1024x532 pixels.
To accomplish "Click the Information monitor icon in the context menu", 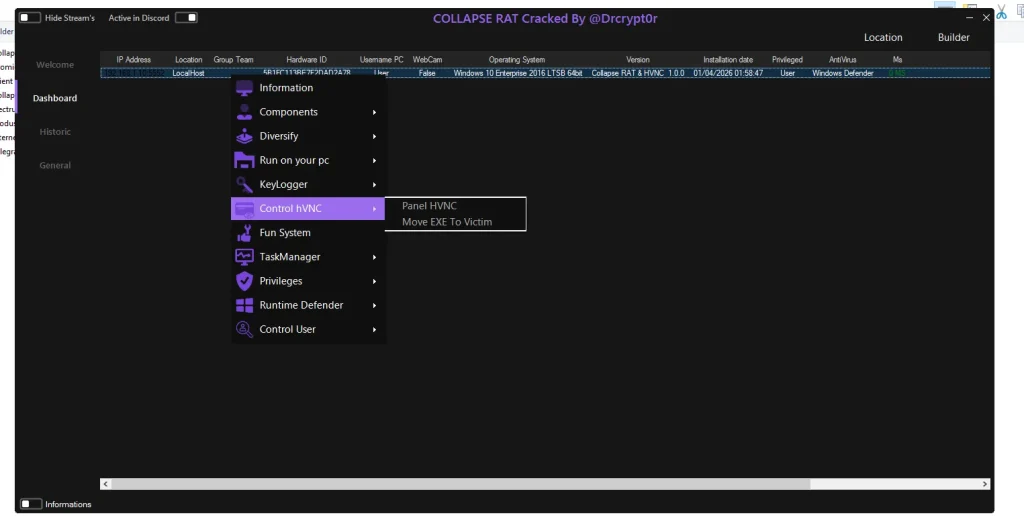I will 244,88.
